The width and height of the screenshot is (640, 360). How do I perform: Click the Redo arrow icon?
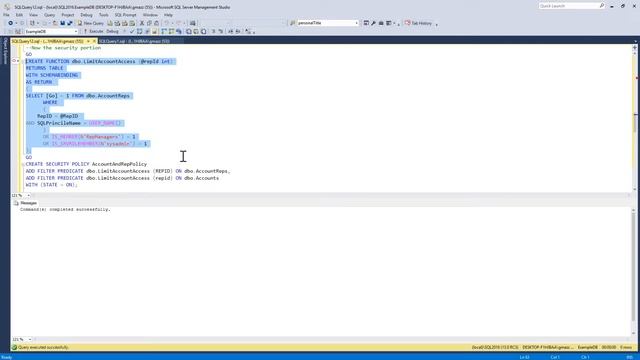[x=179, y=23]
